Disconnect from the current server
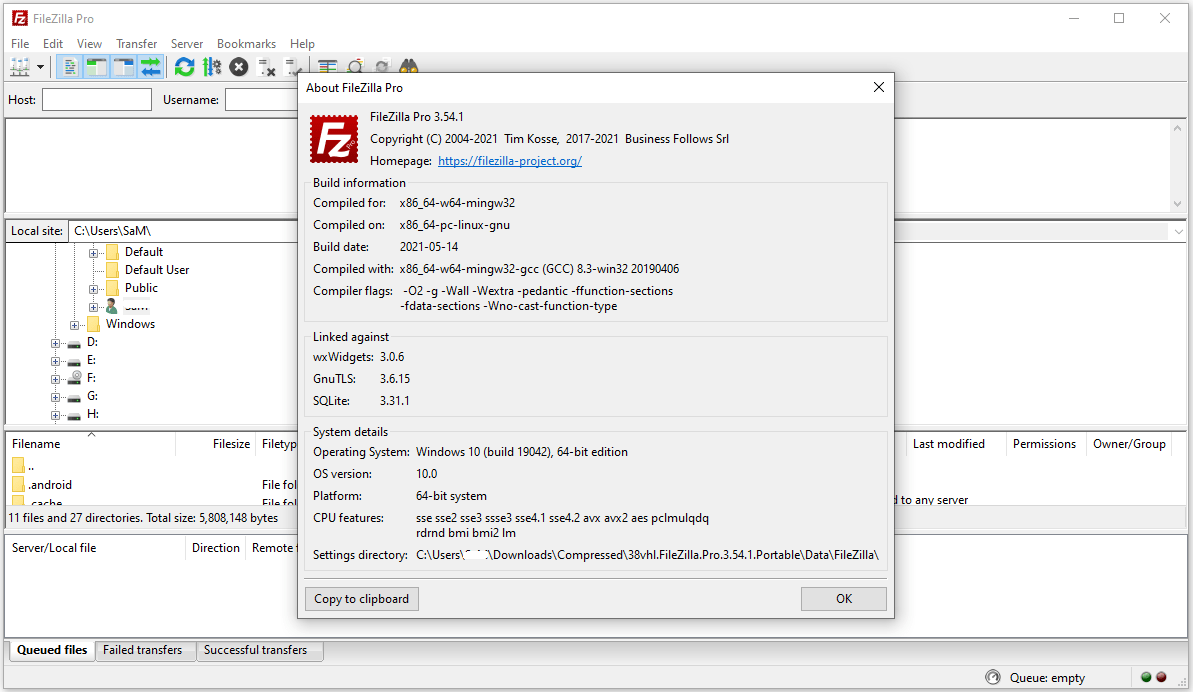 [x=266, y=67]
